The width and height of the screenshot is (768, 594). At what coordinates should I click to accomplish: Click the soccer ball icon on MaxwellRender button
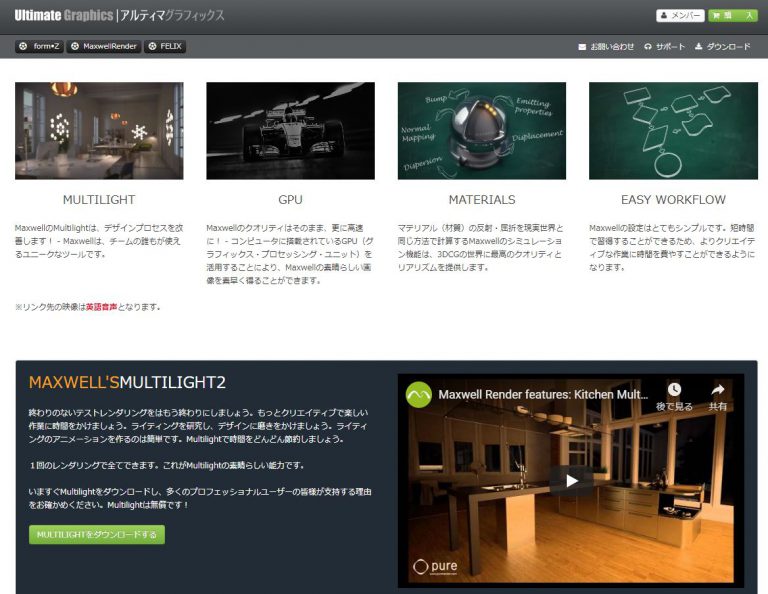[x=74, y=46]
